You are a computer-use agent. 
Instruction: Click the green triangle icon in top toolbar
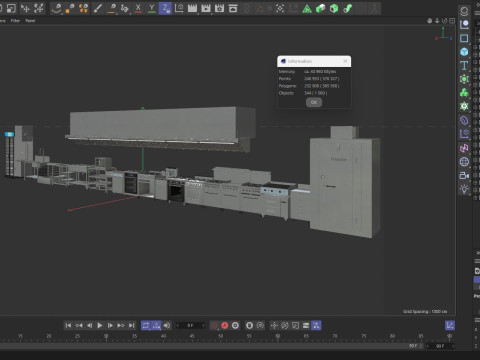coord(307,8)
